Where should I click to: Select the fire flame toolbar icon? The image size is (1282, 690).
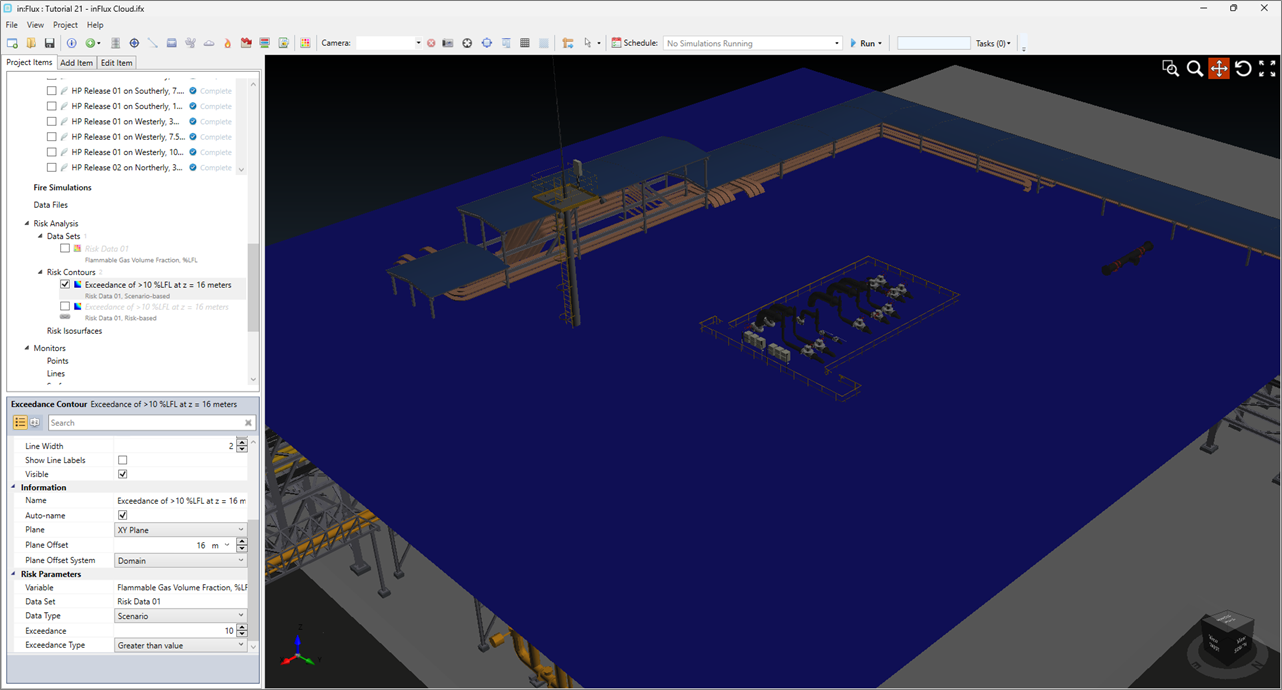coord(227,43)
